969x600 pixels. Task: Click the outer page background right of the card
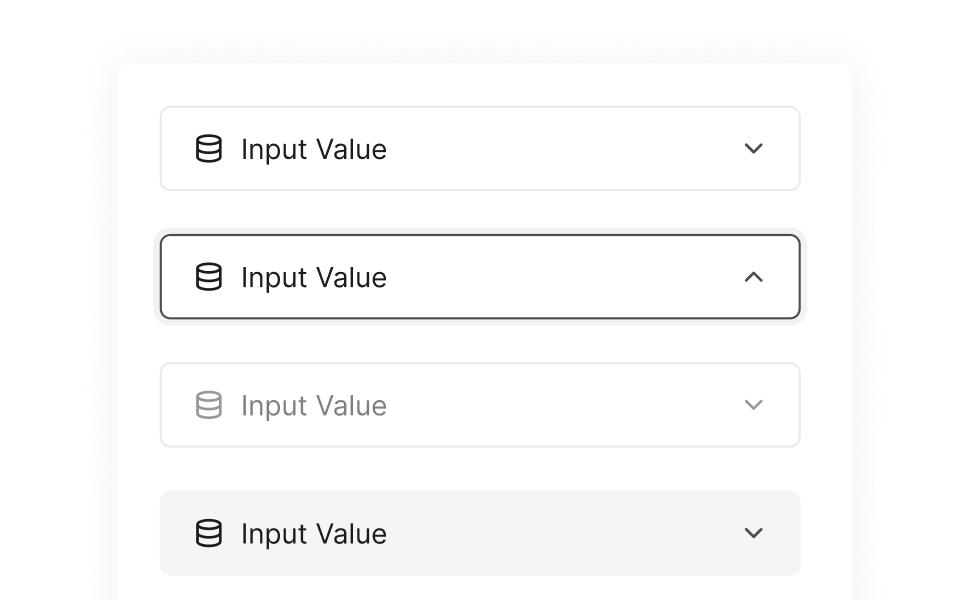point(912,300)
